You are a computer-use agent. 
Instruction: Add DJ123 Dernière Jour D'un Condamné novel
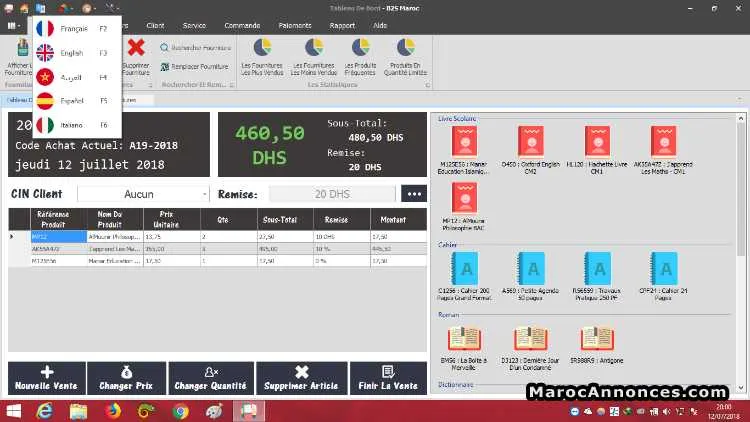click(x=530, y=348)
